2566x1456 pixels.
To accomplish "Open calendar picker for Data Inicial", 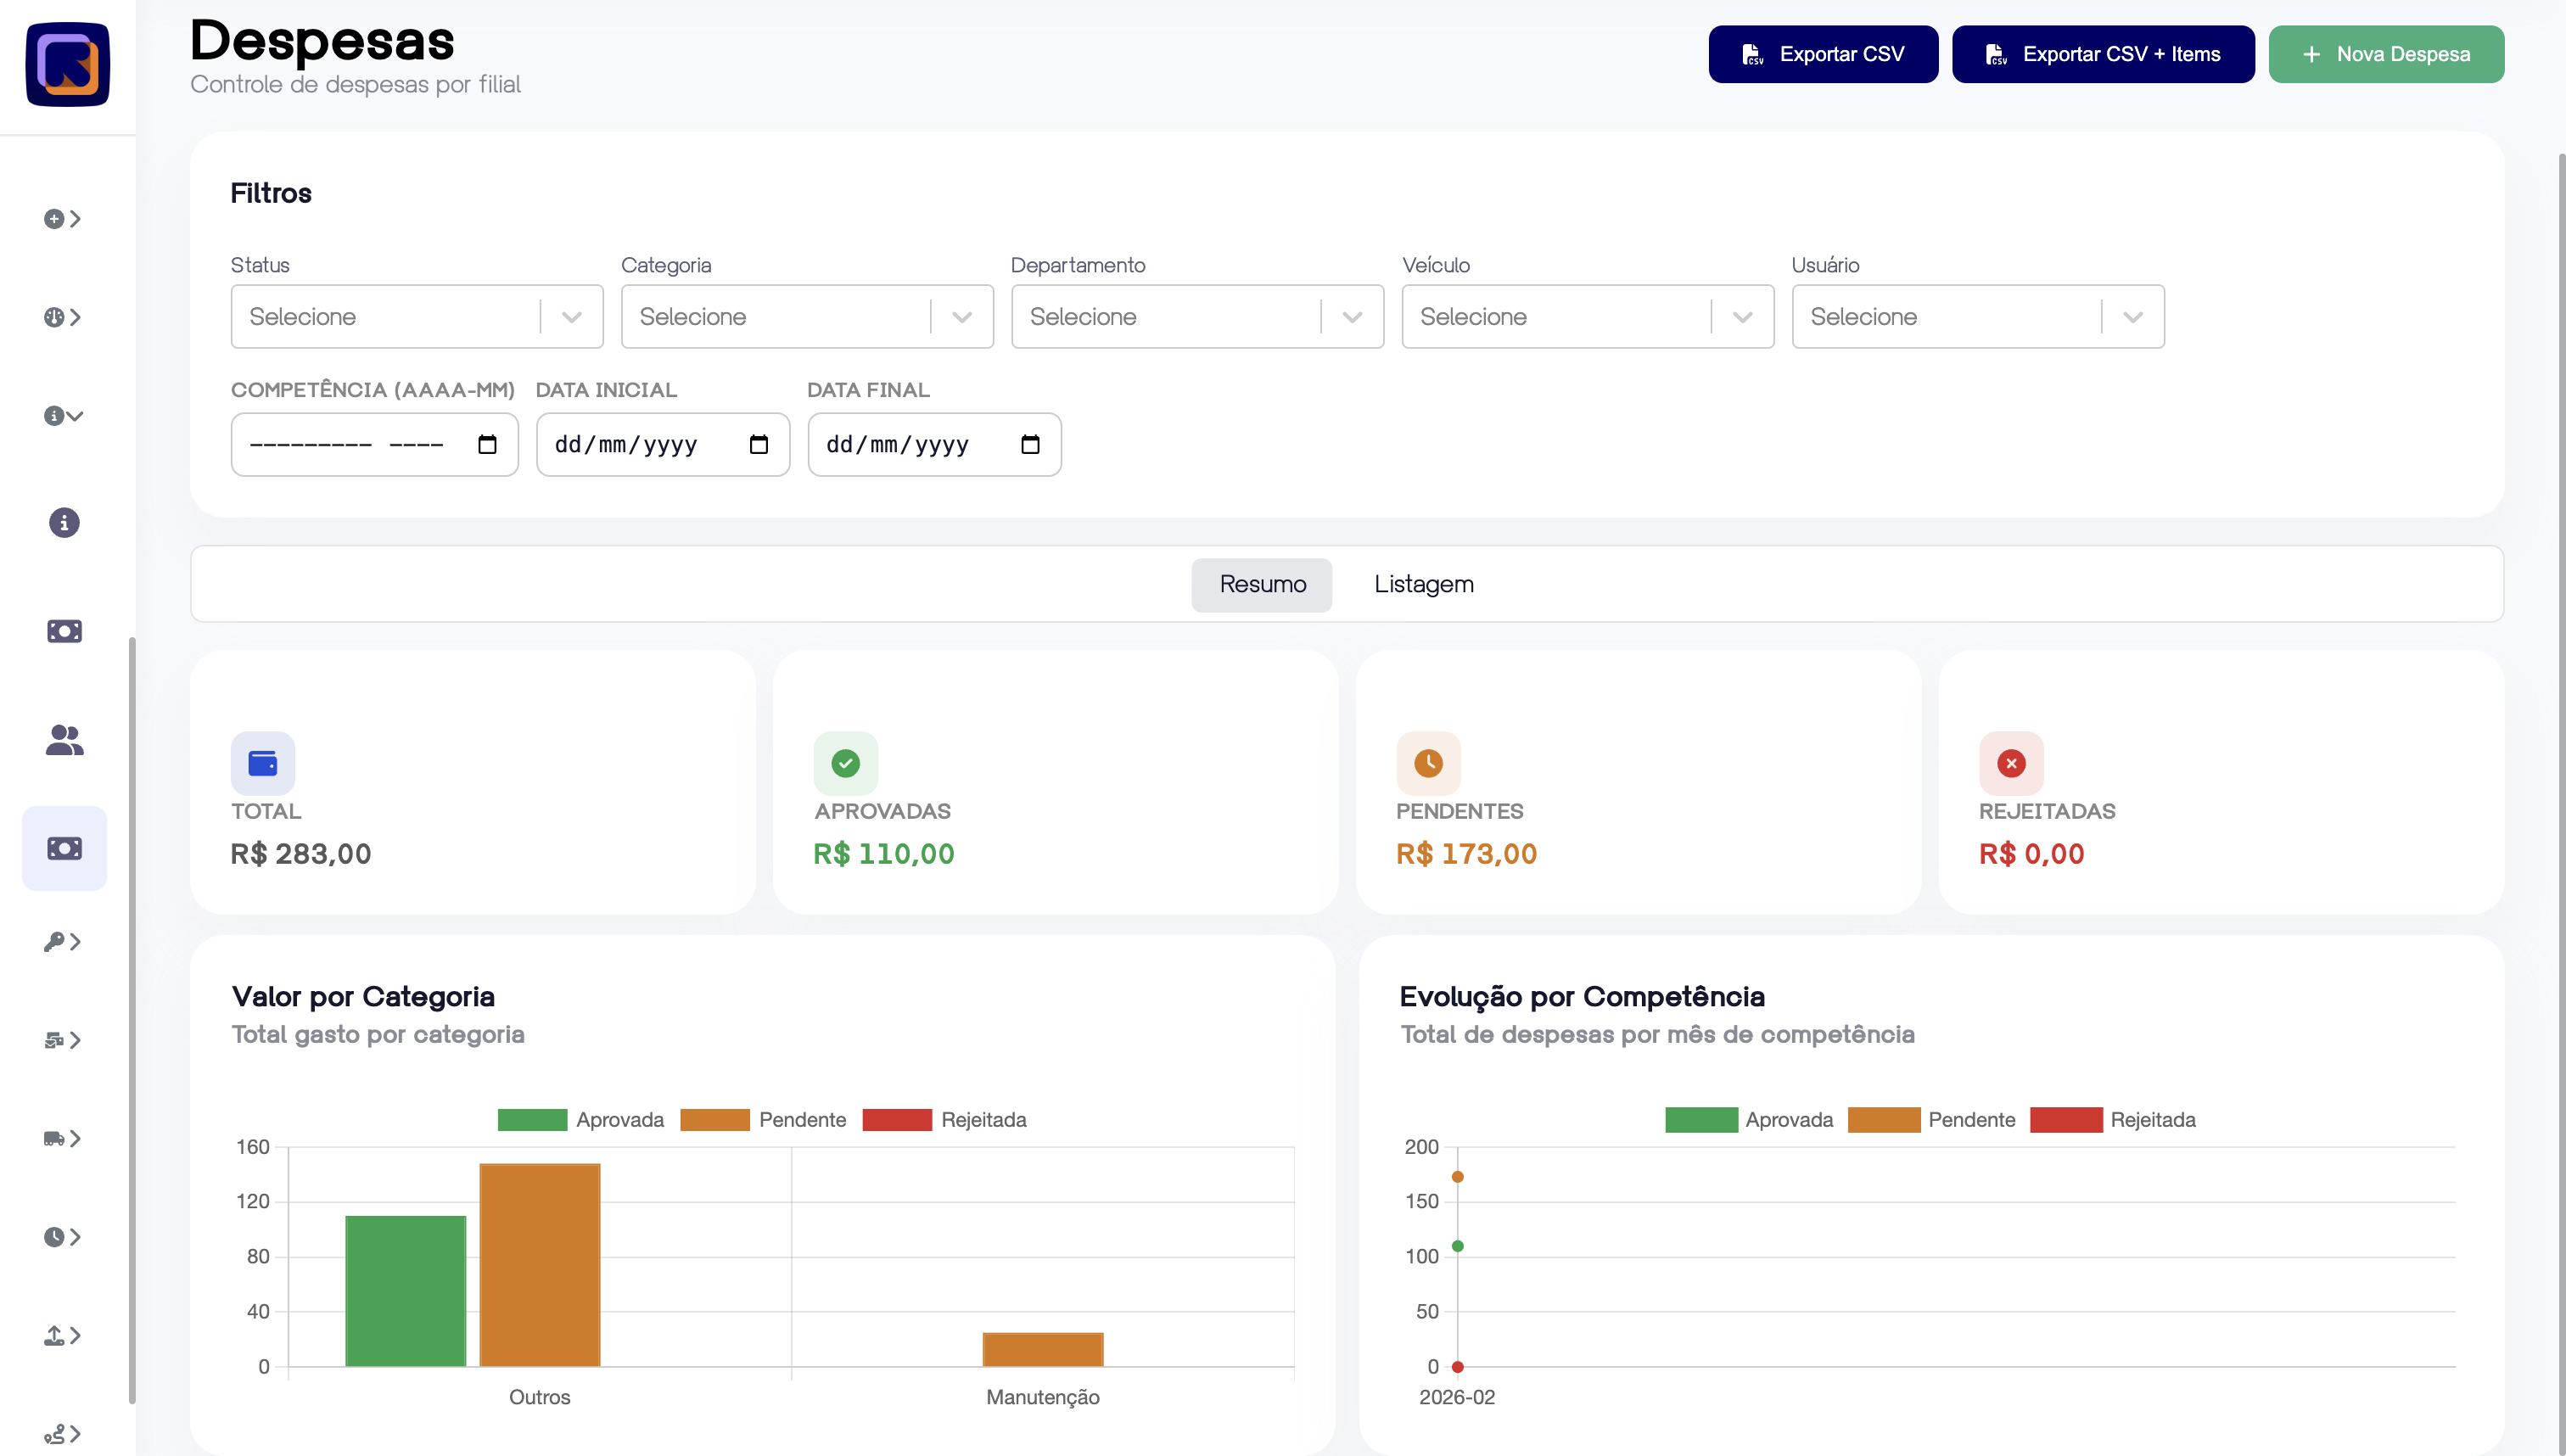I will click(759, 444).
